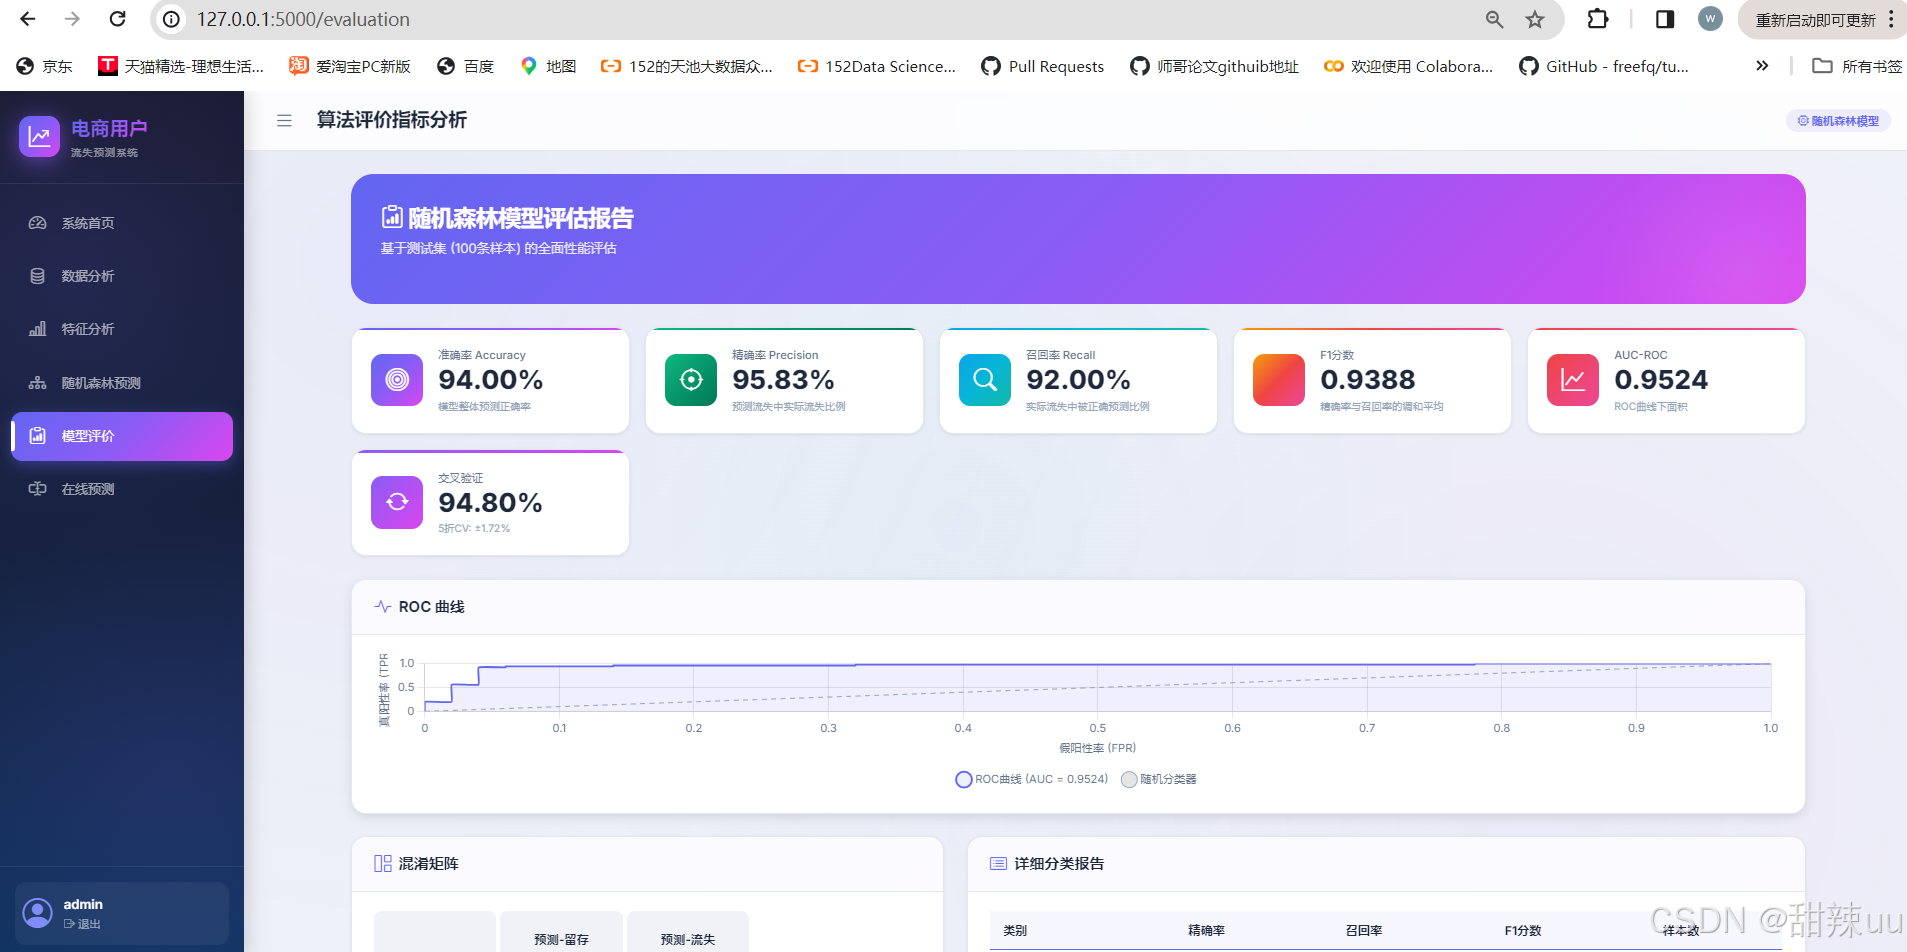Click the 随机森林预测 tree icon
The width and height of the screenshot is (1907, 952).
click(37, 383)
